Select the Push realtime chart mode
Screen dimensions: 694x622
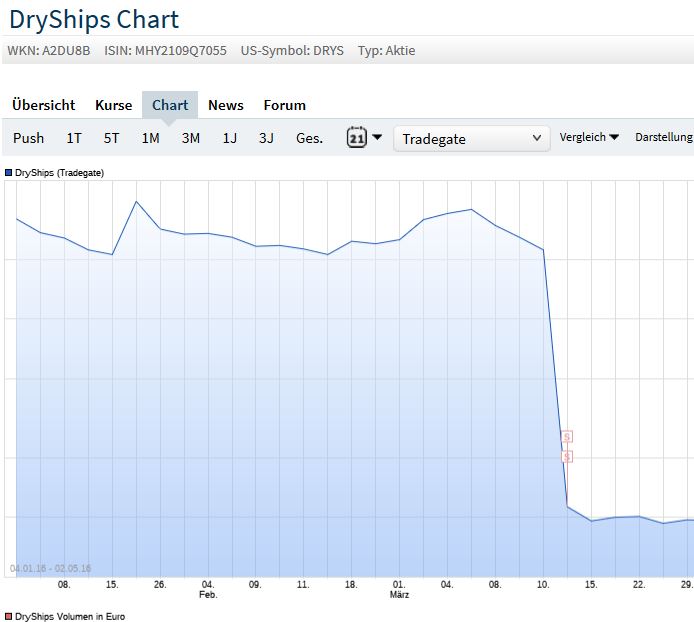(x=29, y=138)
